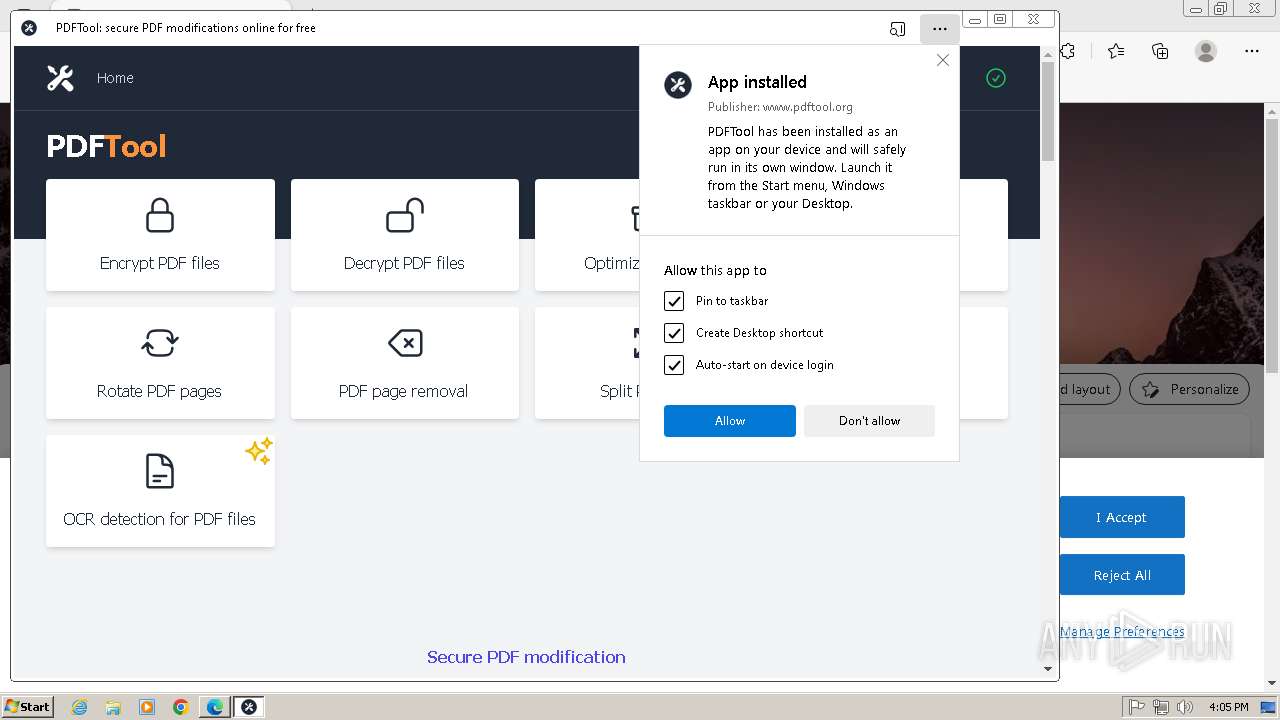Click Reject All in Edge window
The height and width of the screenshot is (720, 1280).
(1122, 575)
